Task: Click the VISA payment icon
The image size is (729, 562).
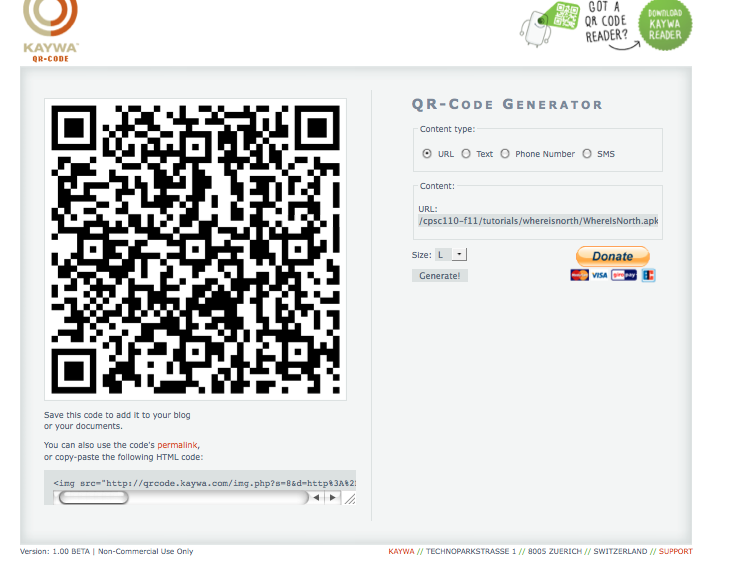Action: pos(600,275)
